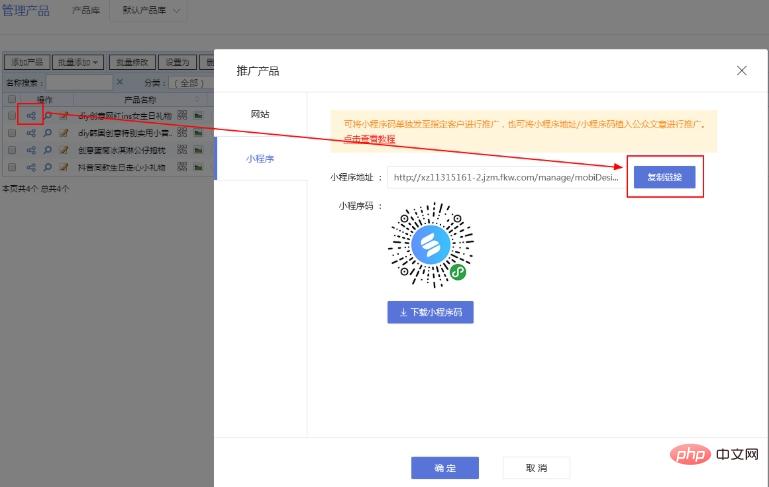The image size is (769, 487).
Task: Open image icon for 冰淇淋公仔抱枕 product row
Action: 198,150
